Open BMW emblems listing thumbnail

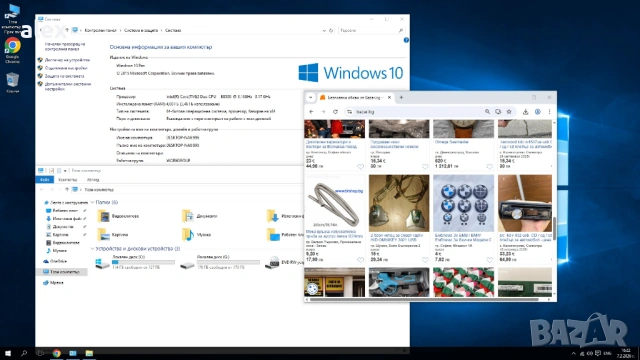[x=463, y=203]
